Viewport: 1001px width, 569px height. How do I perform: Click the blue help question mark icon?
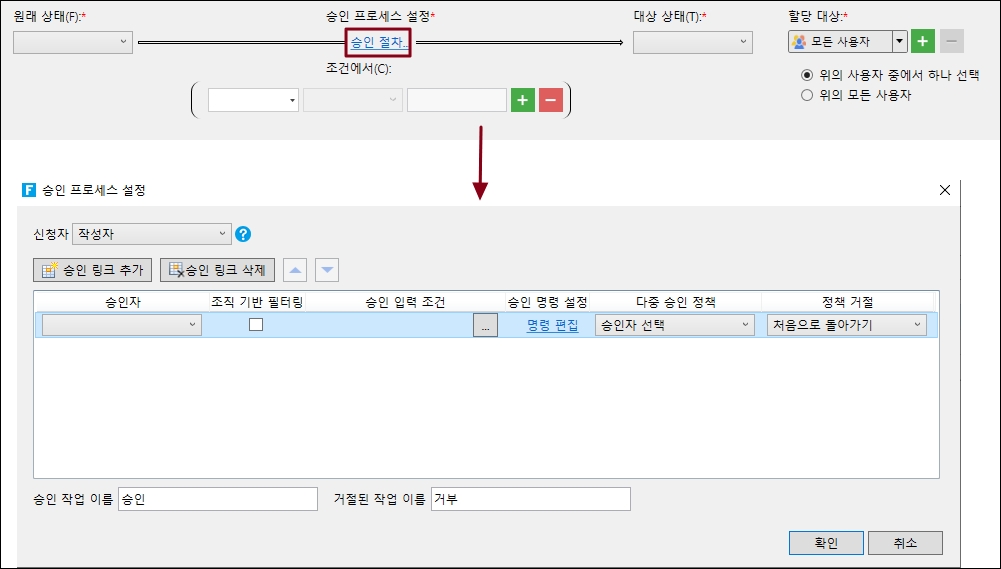point(242,234)
